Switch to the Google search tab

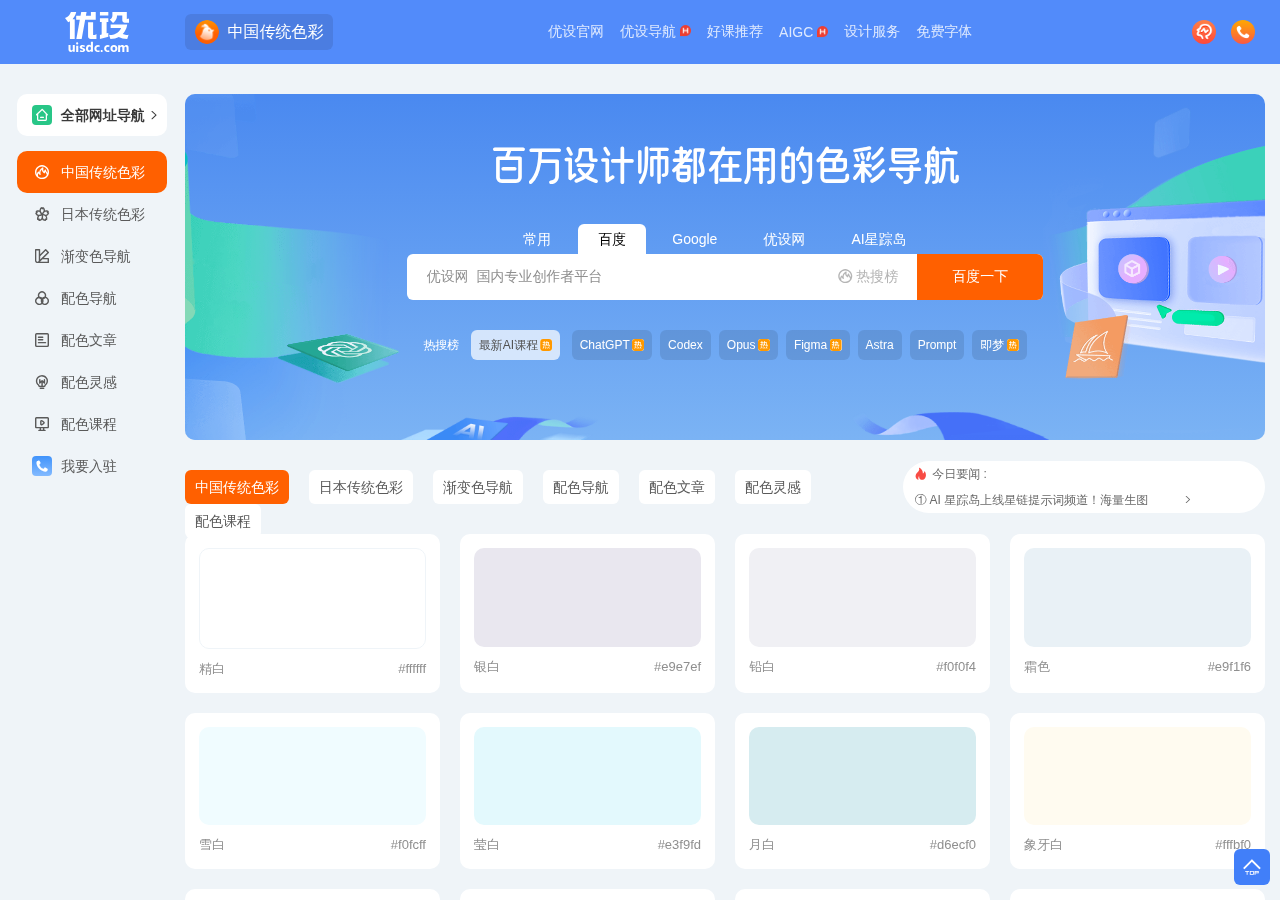pos(695,239)
